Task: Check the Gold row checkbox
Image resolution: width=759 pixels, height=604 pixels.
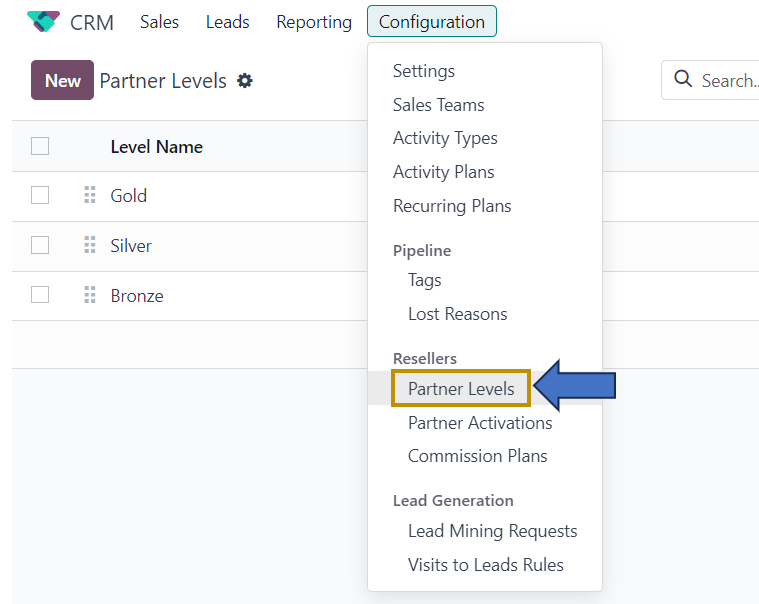Action: (x=40, y=195)
